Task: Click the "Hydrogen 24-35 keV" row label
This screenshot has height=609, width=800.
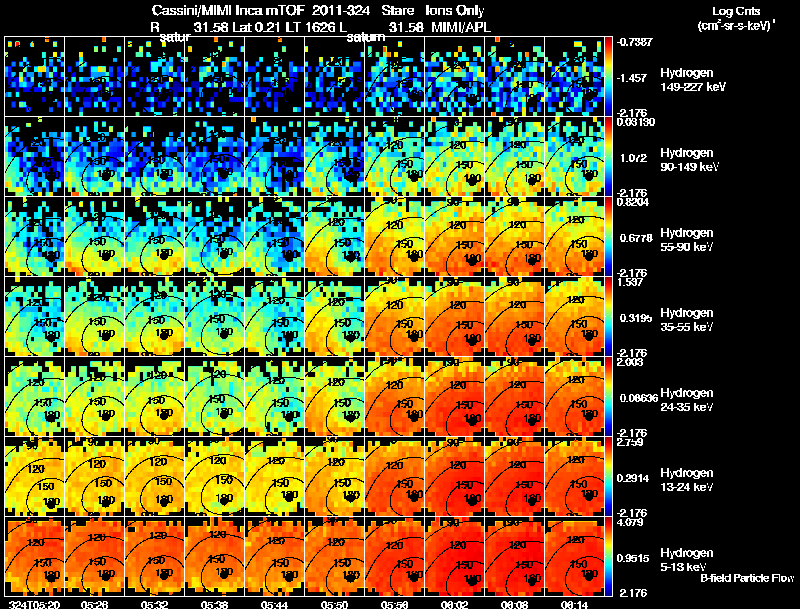Action: pyautogui.click(x=687, y=400)
